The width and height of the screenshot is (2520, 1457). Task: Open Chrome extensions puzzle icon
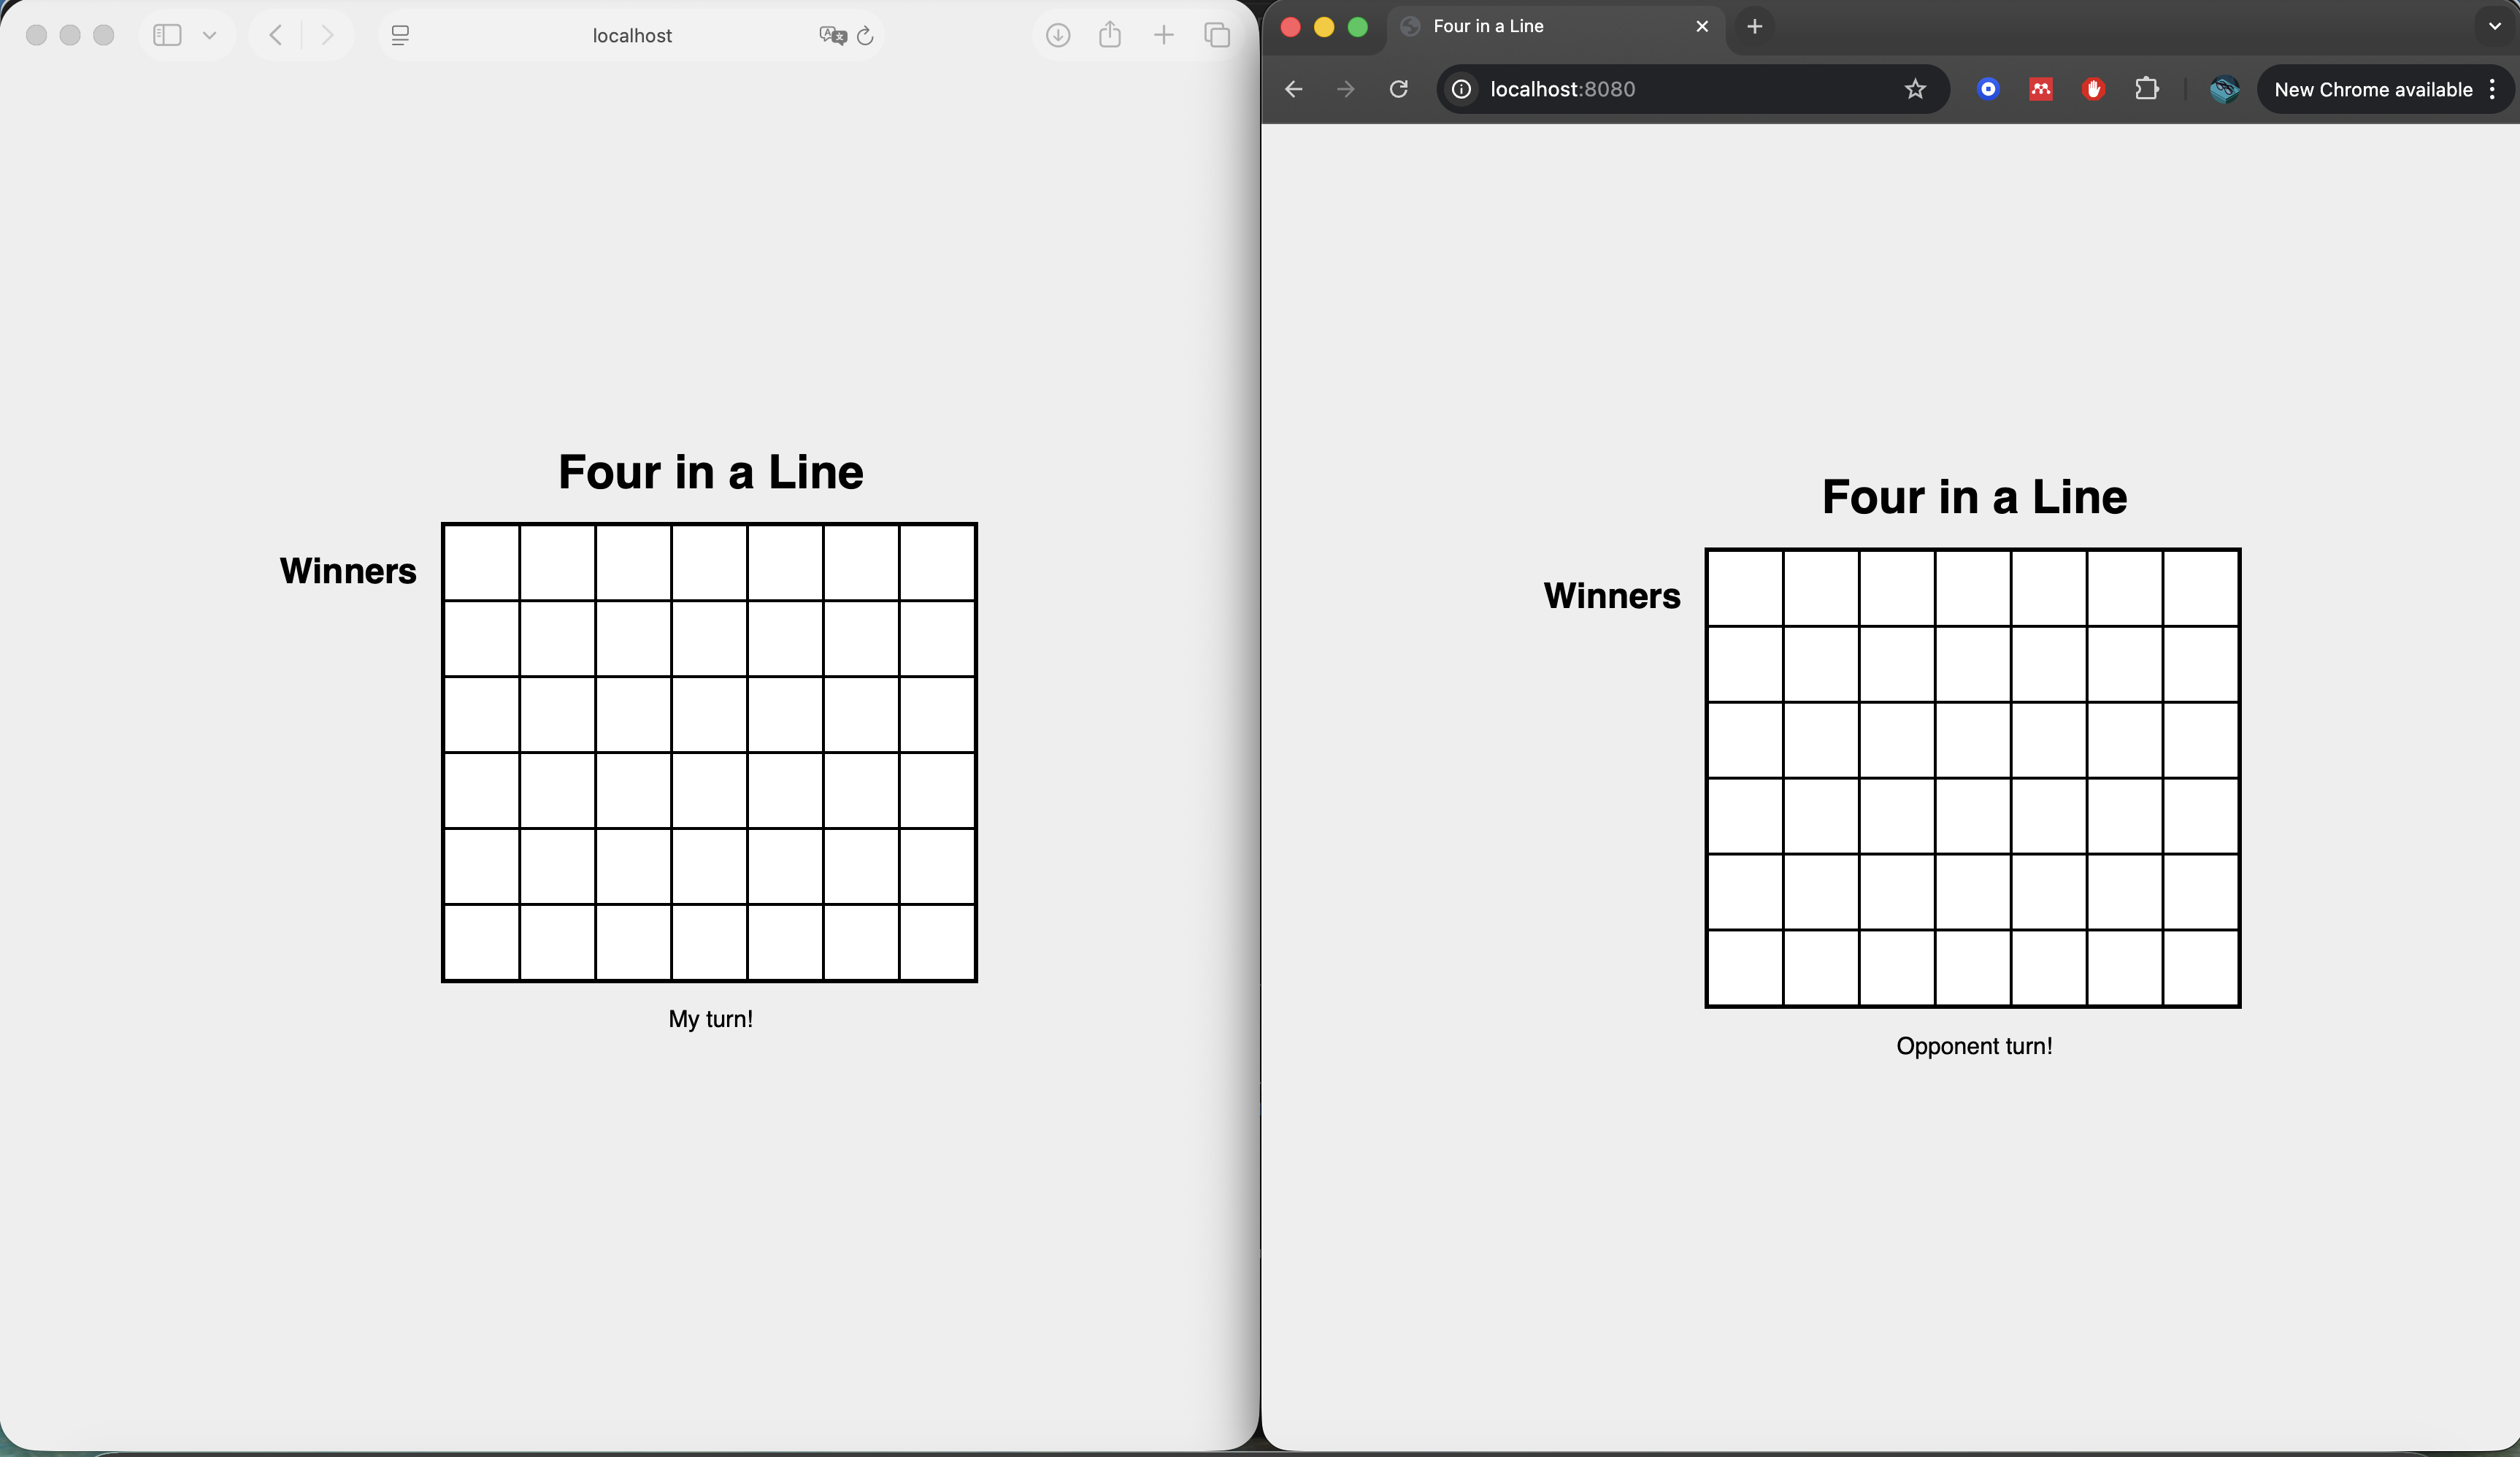pos(2147,90)
